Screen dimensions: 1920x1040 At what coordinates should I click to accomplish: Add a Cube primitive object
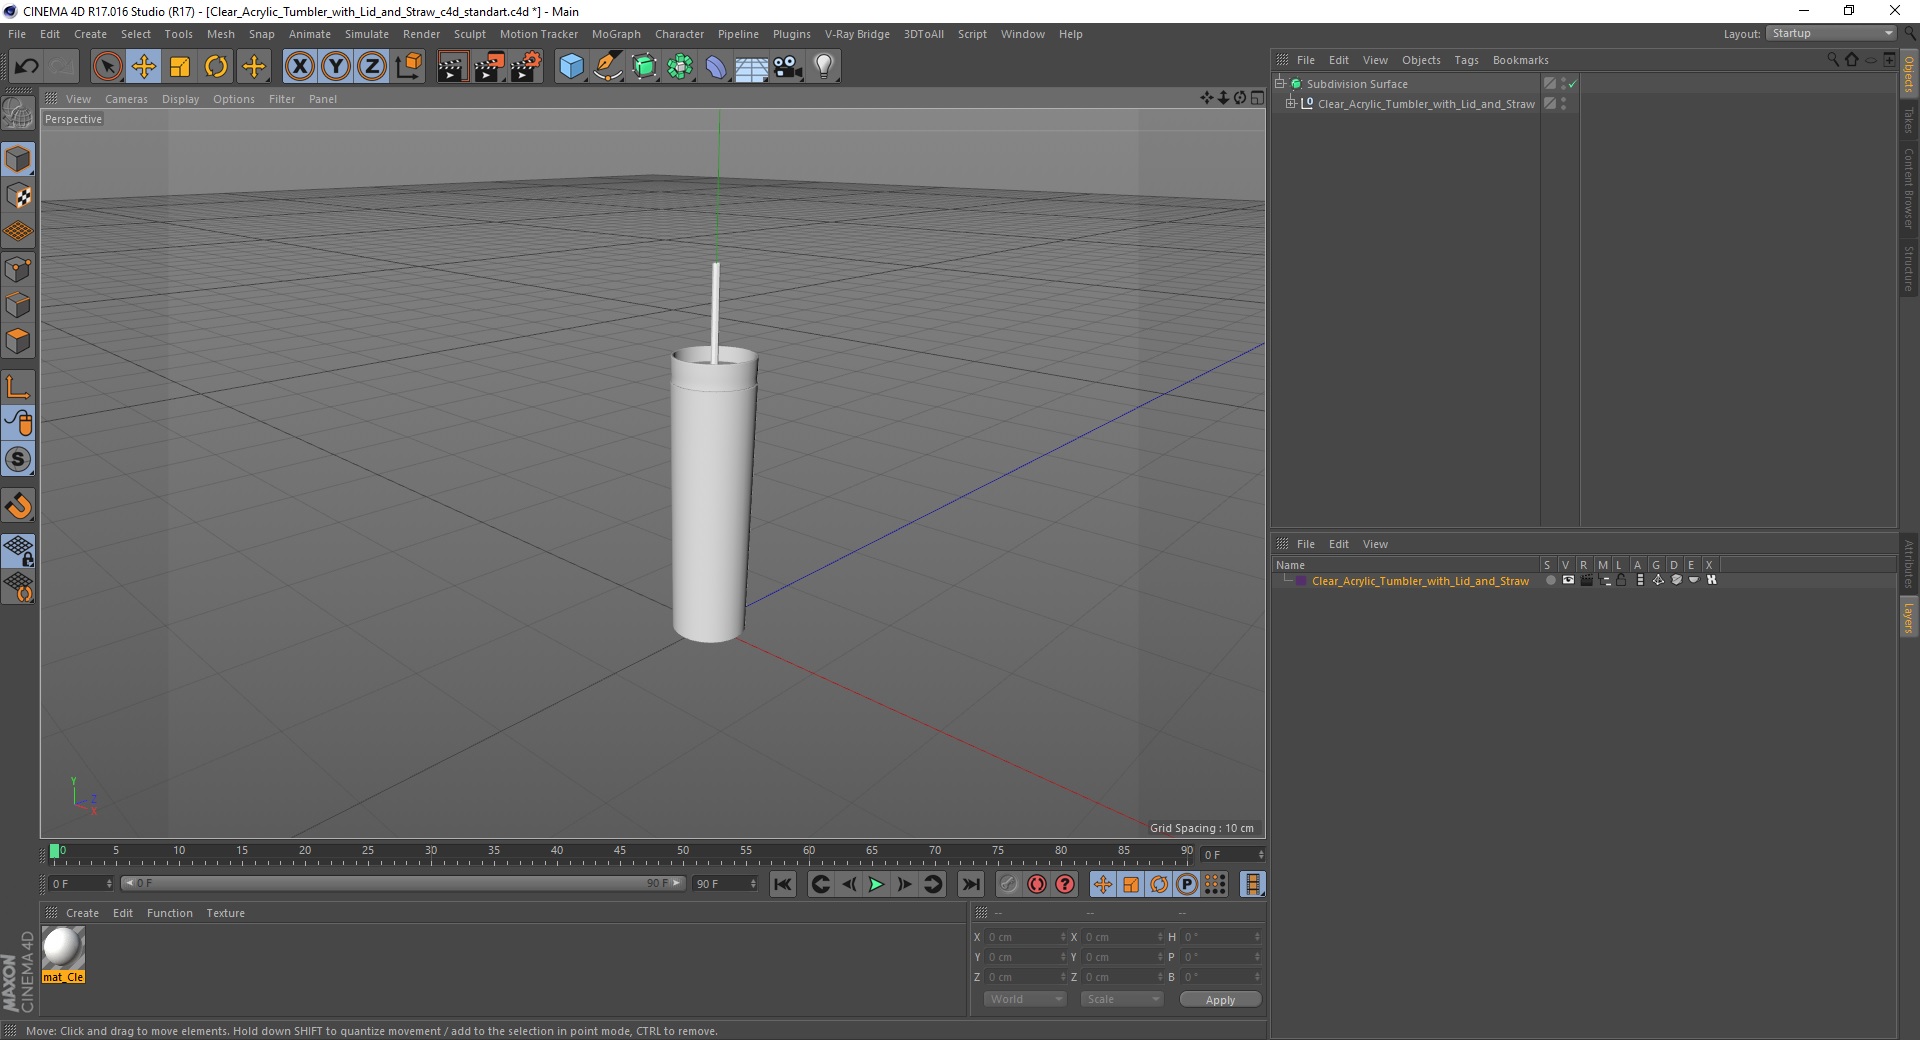point(571,67)
